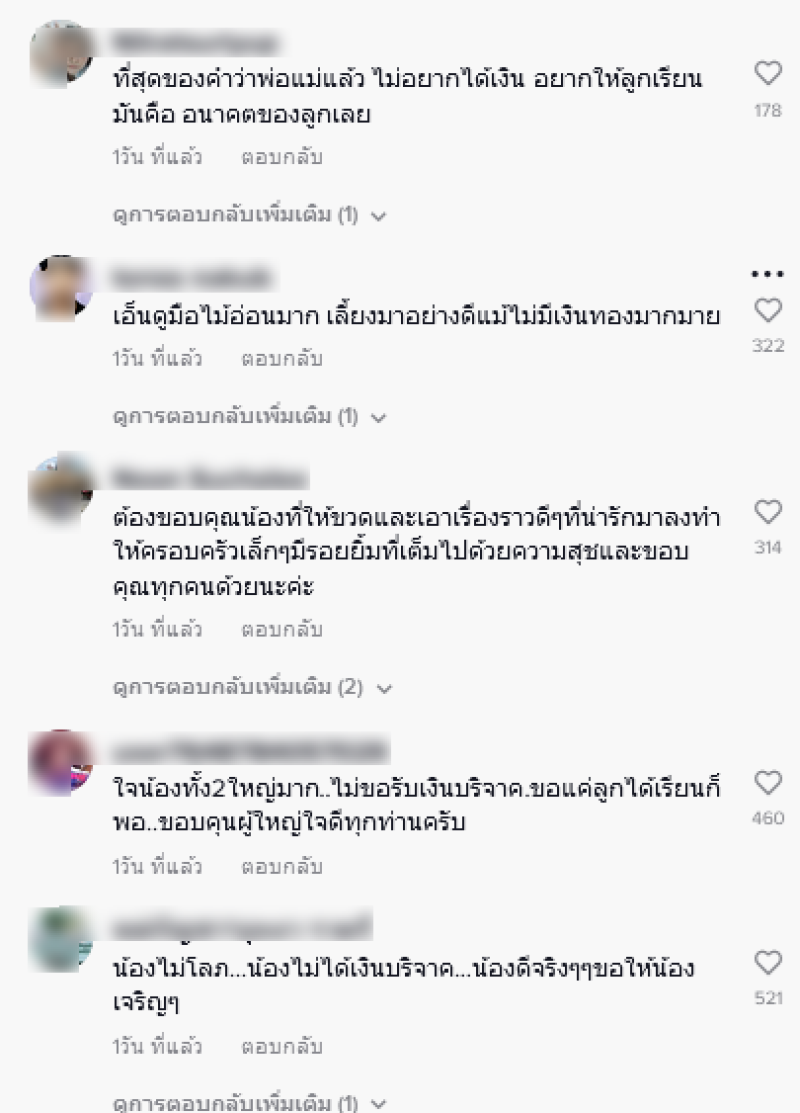The image size is (800, 1113).
Task: Expand replies under the 322-likes comment
Action: [x=249, y=416]
